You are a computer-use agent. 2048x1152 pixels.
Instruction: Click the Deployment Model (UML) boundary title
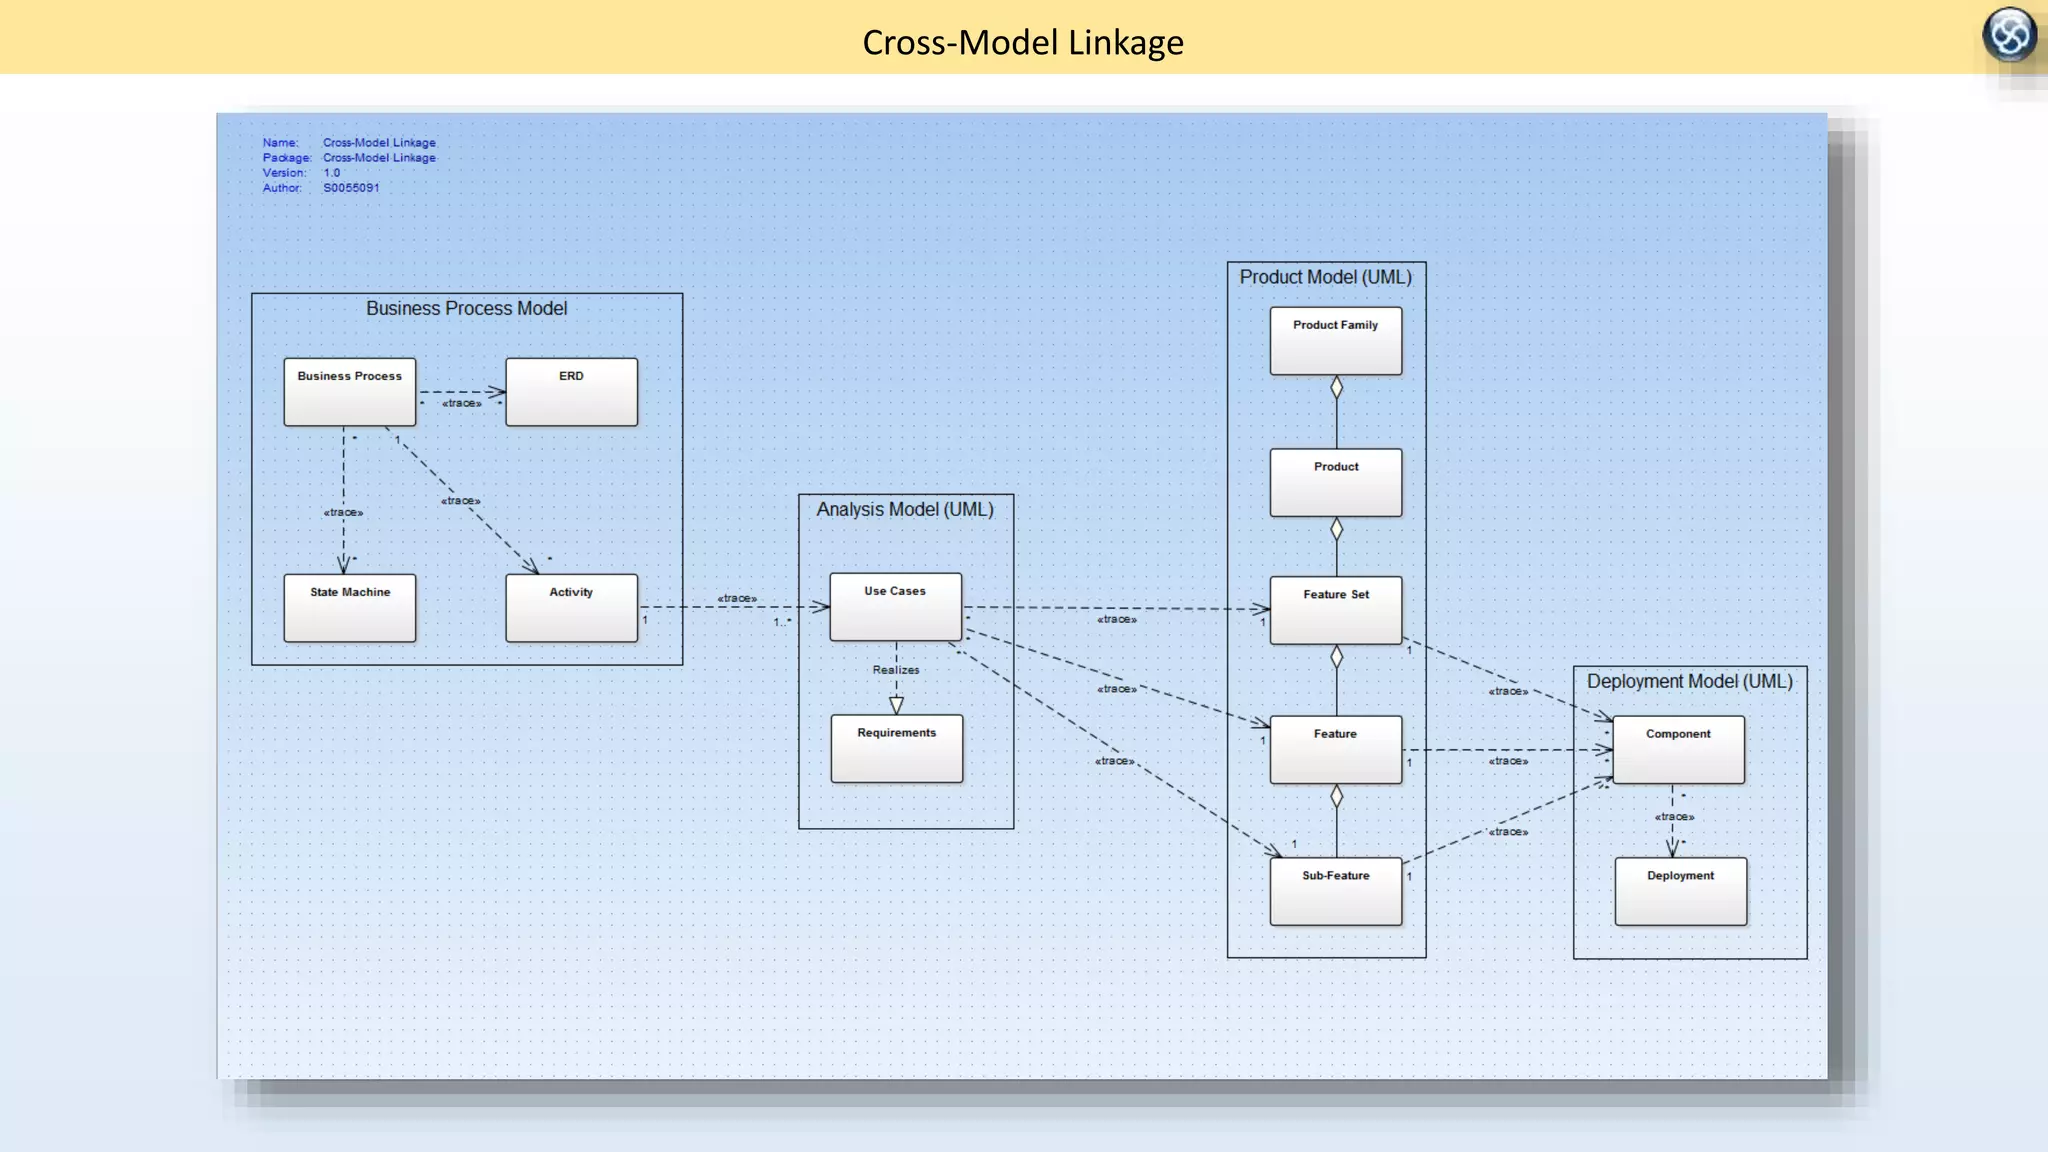[1689, 682]
